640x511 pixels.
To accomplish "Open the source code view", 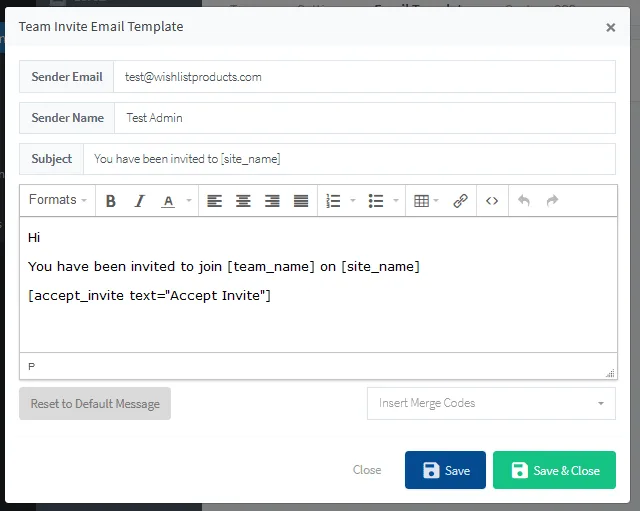I will point(492,201).
